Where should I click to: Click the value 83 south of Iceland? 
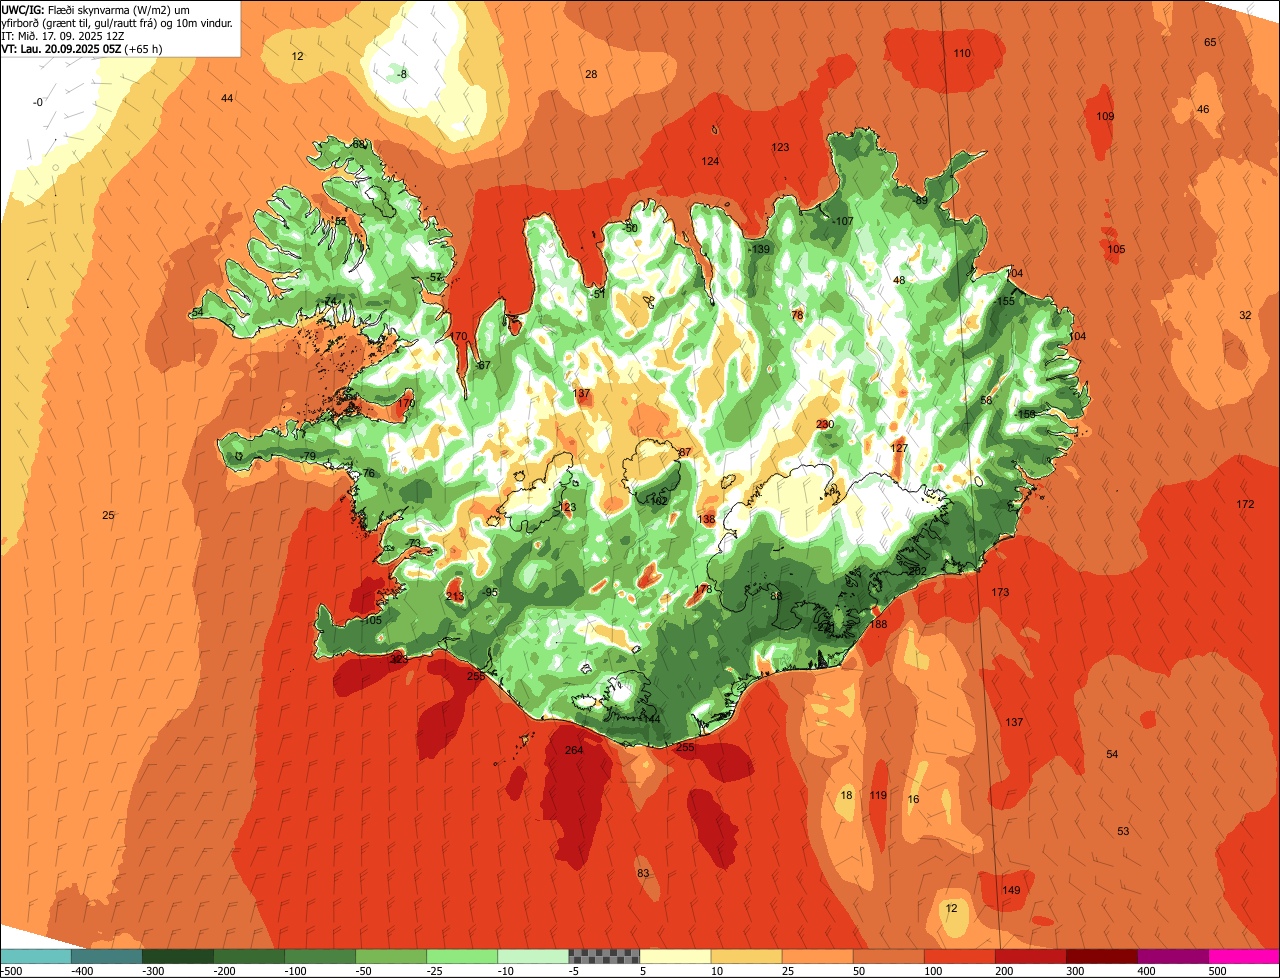(x=643, y=873)
